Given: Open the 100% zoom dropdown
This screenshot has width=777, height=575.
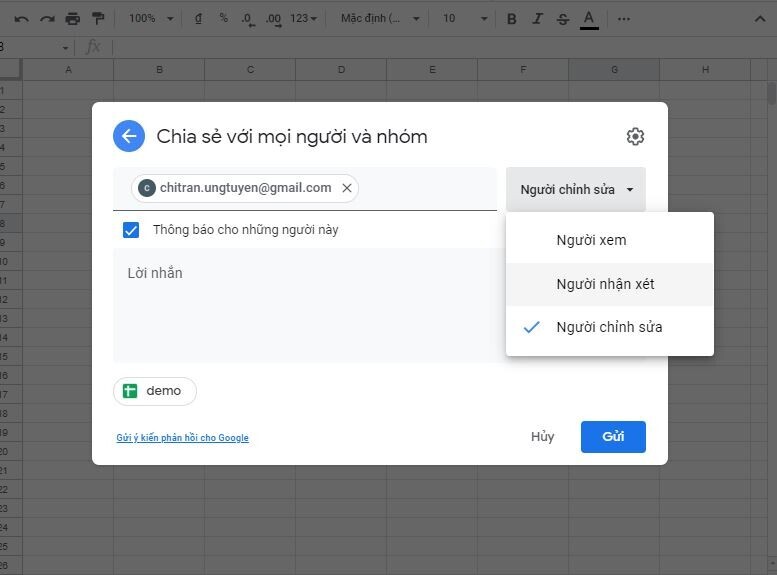Looking at the screenshot, I should click(151, 19).
